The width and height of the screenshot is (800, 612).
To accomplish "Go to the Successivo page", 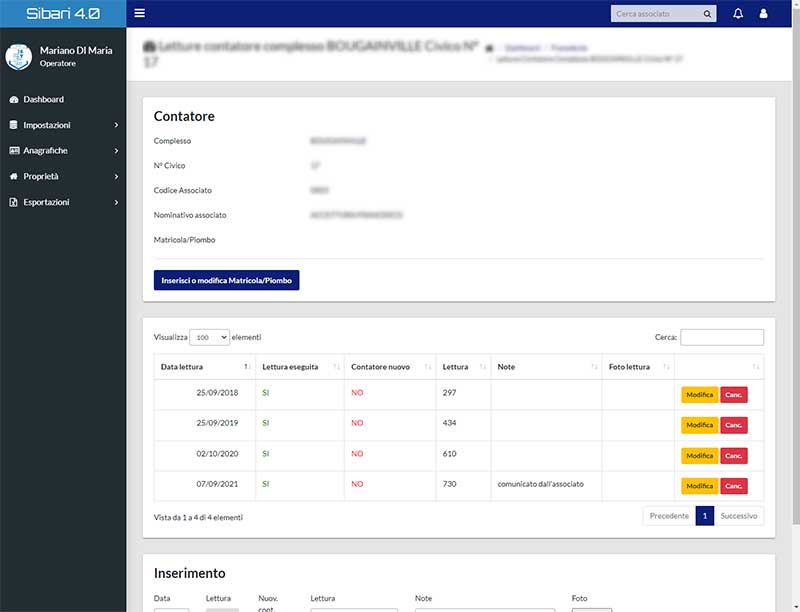I will point(739,516).
